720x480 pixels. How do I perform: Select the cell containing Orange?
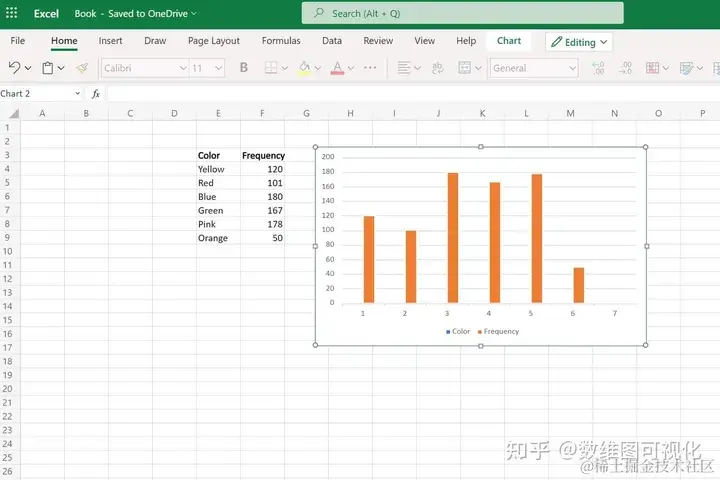pyautogui.click(x=218, y=238)
